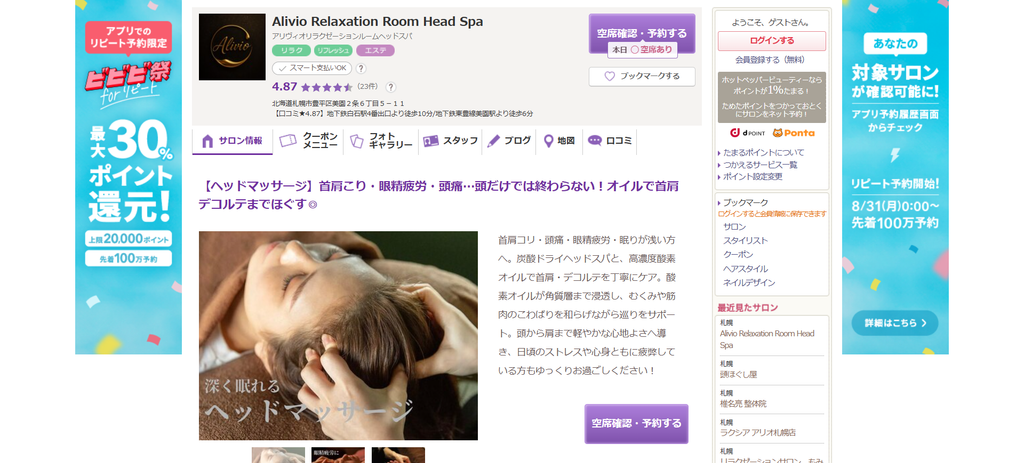
Task: Click the リフレッシュ tag
Action: (x=333, y=50)
